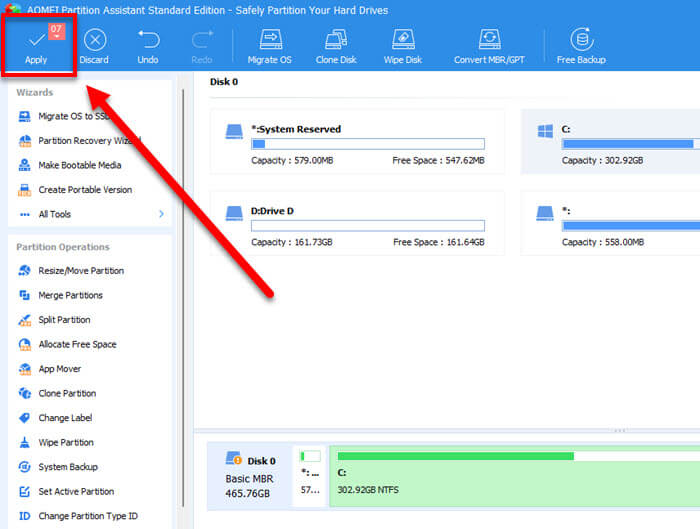The image size is (700, 529).
Task: Click the Wizards section header
Action: coord(35,92)
